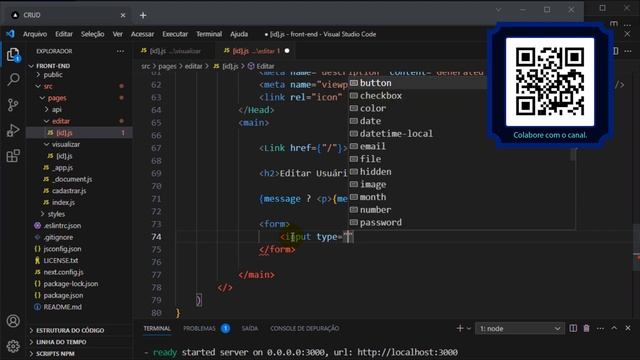
Task: Open the Manage gear settings icon
Action: pyautogui.click(x=13, y=346)
